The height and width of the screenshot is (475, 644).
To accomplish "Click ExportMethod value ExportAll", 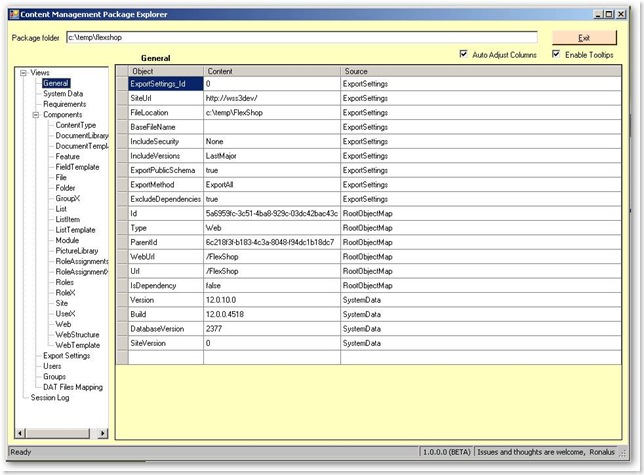I will point(272,185).
